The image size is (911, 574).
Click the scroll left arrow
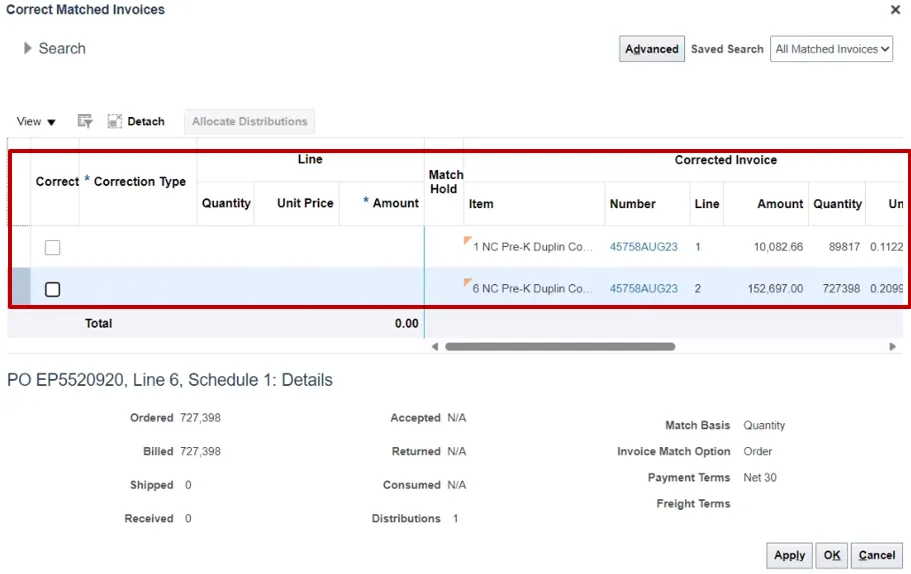435,347
